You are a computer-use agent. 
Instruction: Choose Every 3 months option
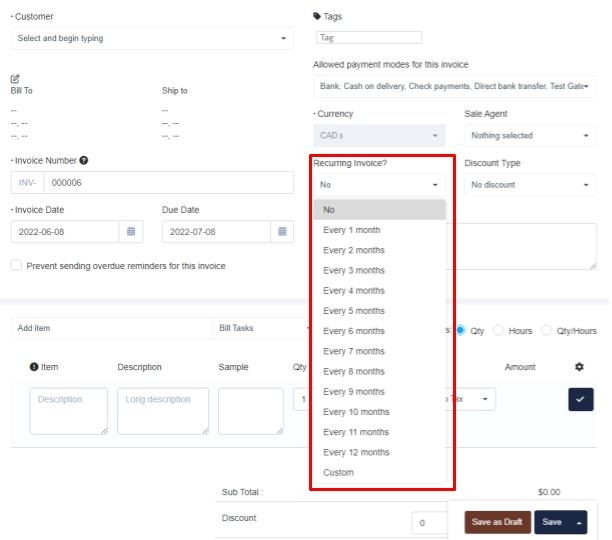click(x=353, y=270)
